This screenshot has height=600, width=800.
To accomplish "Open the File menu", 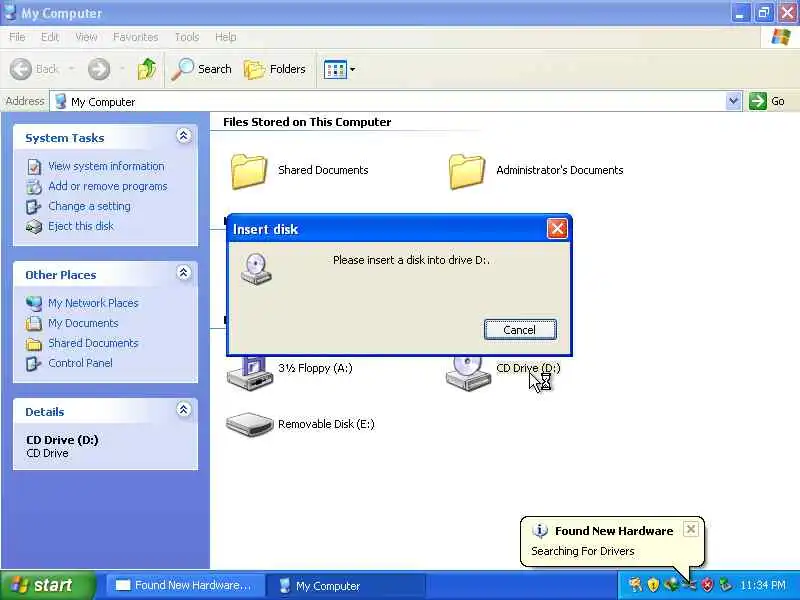I will 17,37.
